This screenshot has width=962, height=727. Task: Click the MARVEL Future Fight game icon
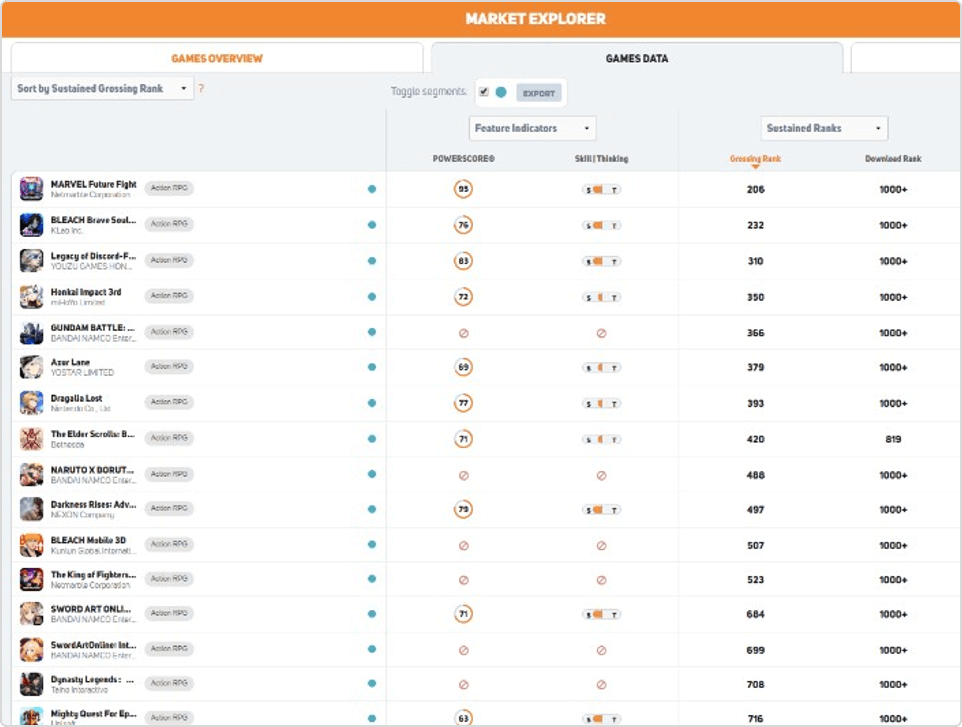[x=32, y=189]
